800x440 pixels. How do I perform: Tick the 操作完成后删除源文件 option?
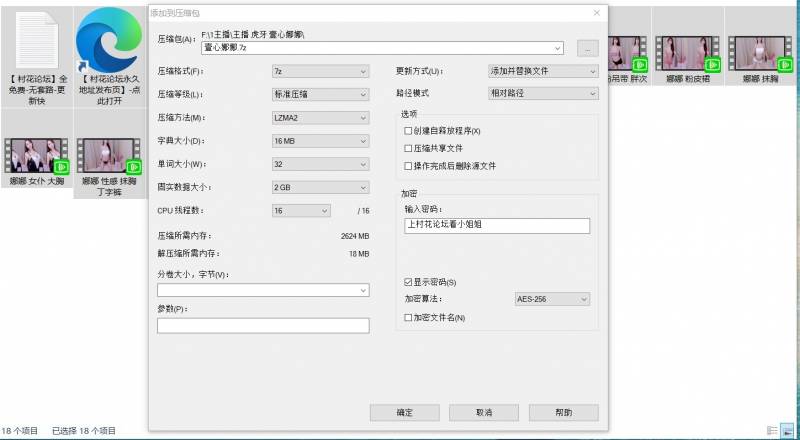click(408, 165)
